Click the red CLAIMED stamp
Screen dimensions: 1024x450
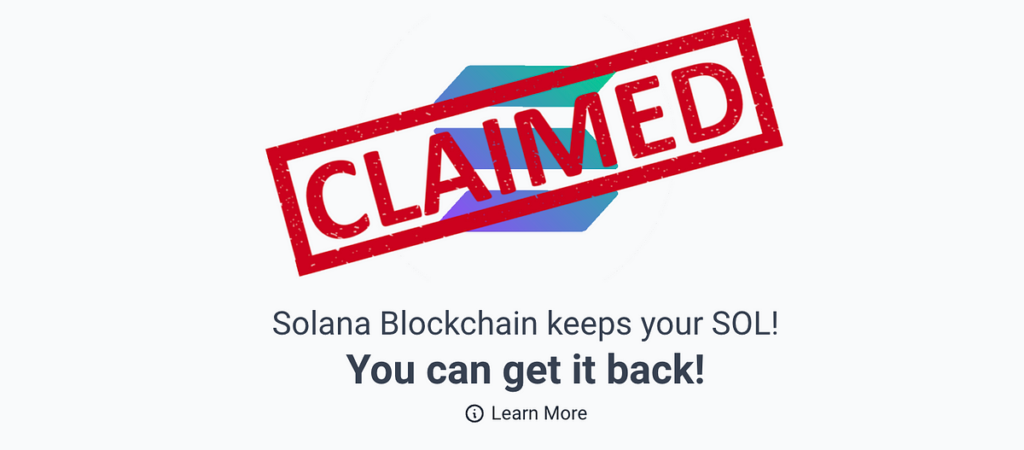point(524,146)
